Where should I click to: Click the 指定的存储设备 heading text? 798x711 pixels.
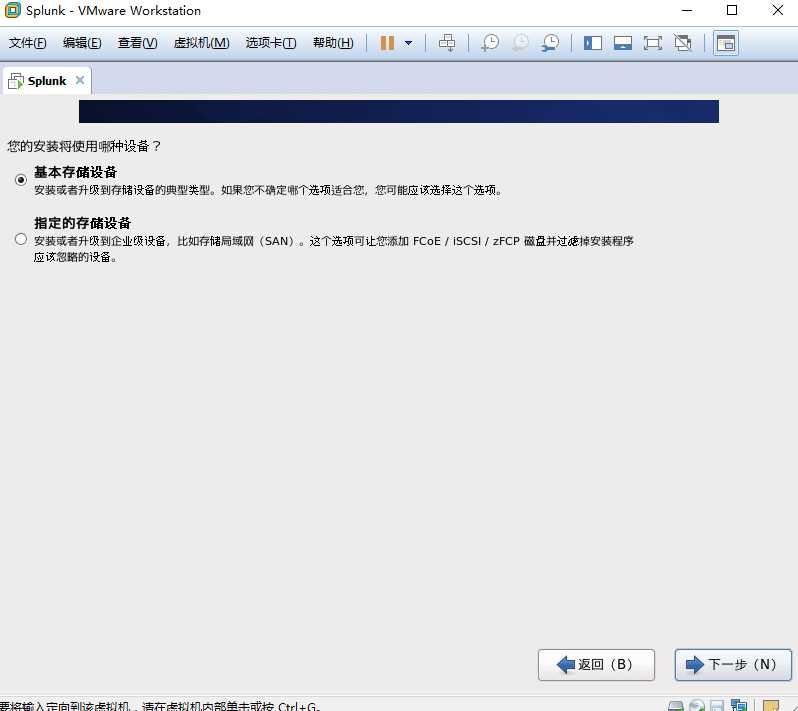pyautogui.click(x=82, y=223)
